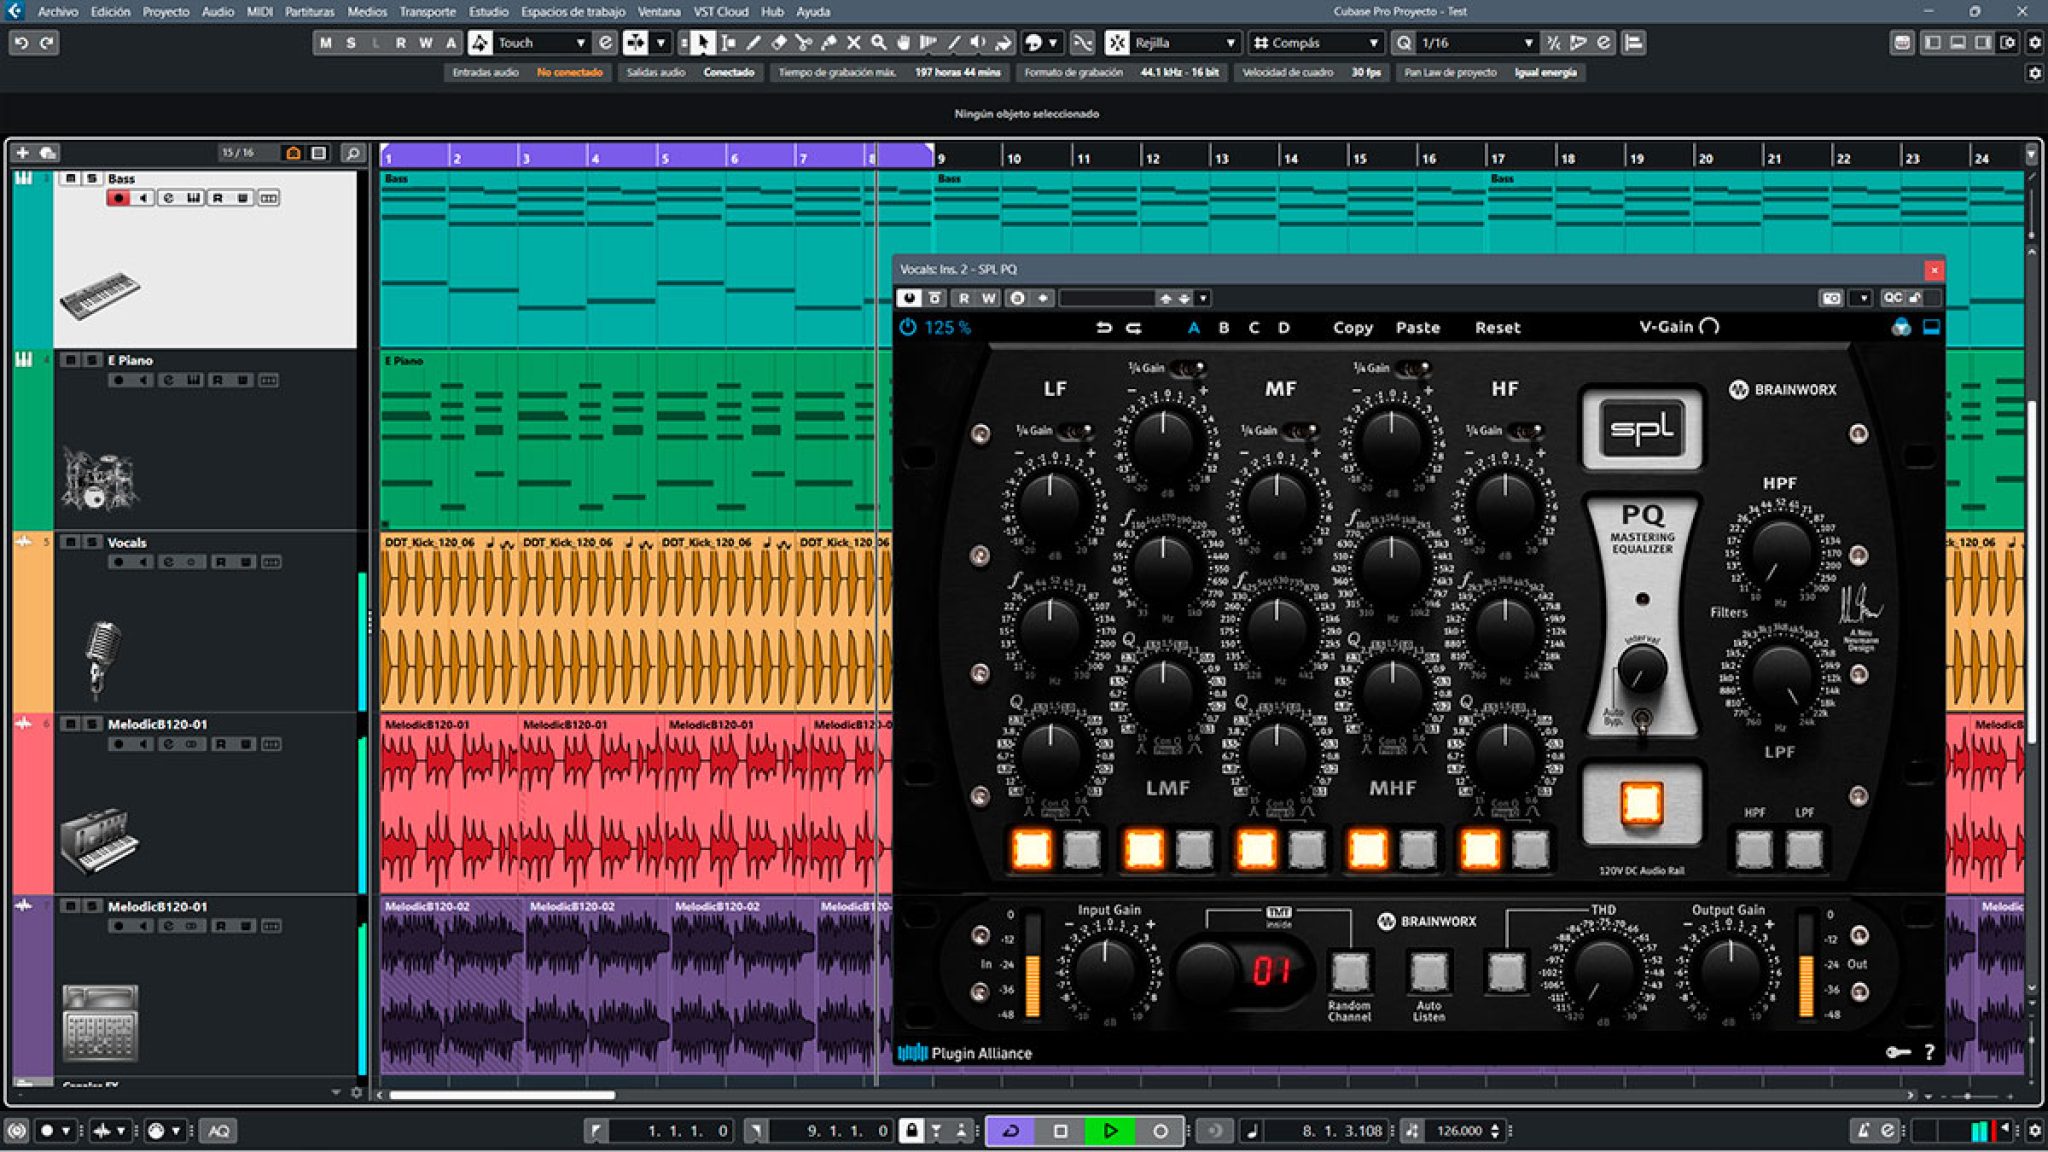The height and width of the screenshot is (1152, 2048).
Task: Open the Ayuda menu
Action: pyautogui.click(x=813, y=11)
